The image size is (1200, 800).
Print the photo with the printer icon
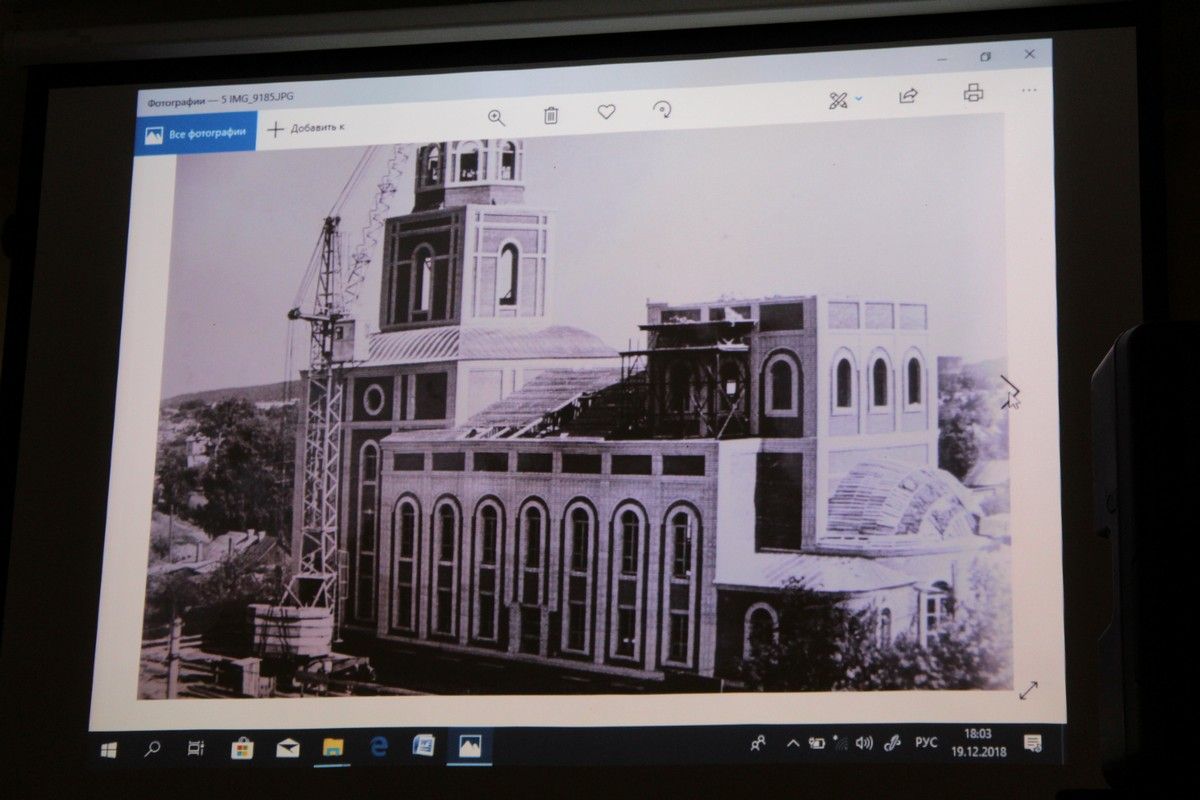point(973,93)
